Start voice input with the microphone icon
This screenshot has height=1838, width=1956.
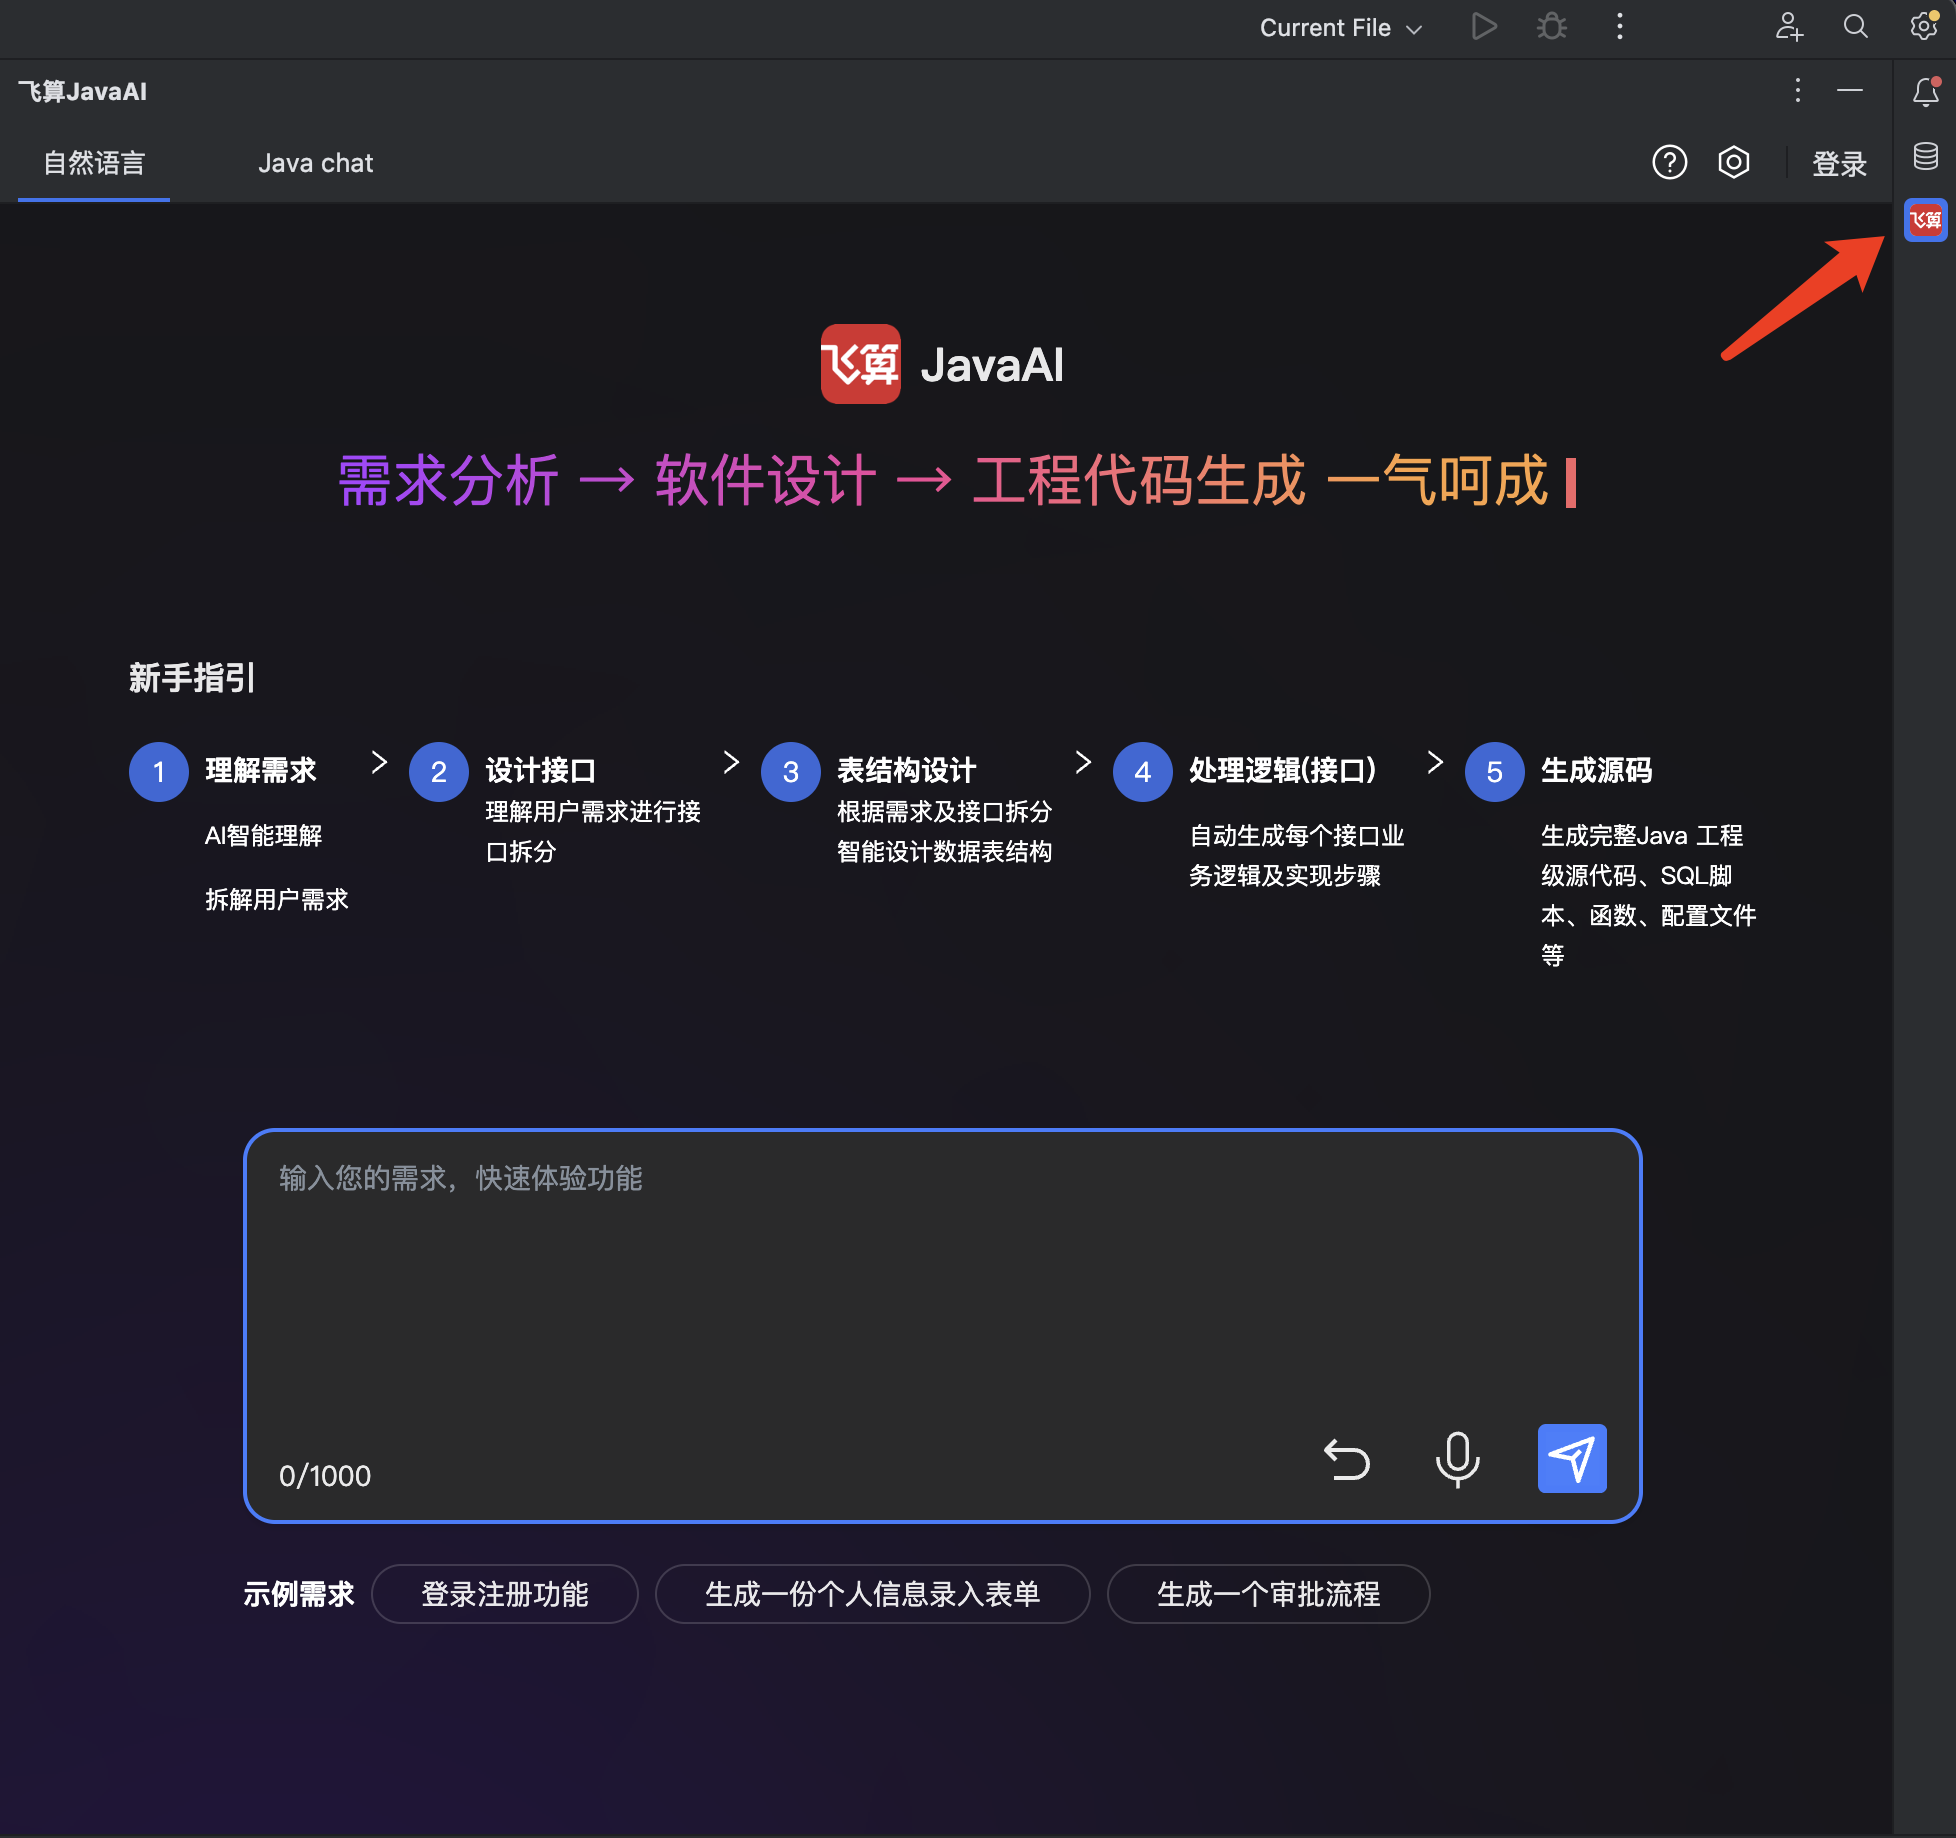coord(1458,1459)
